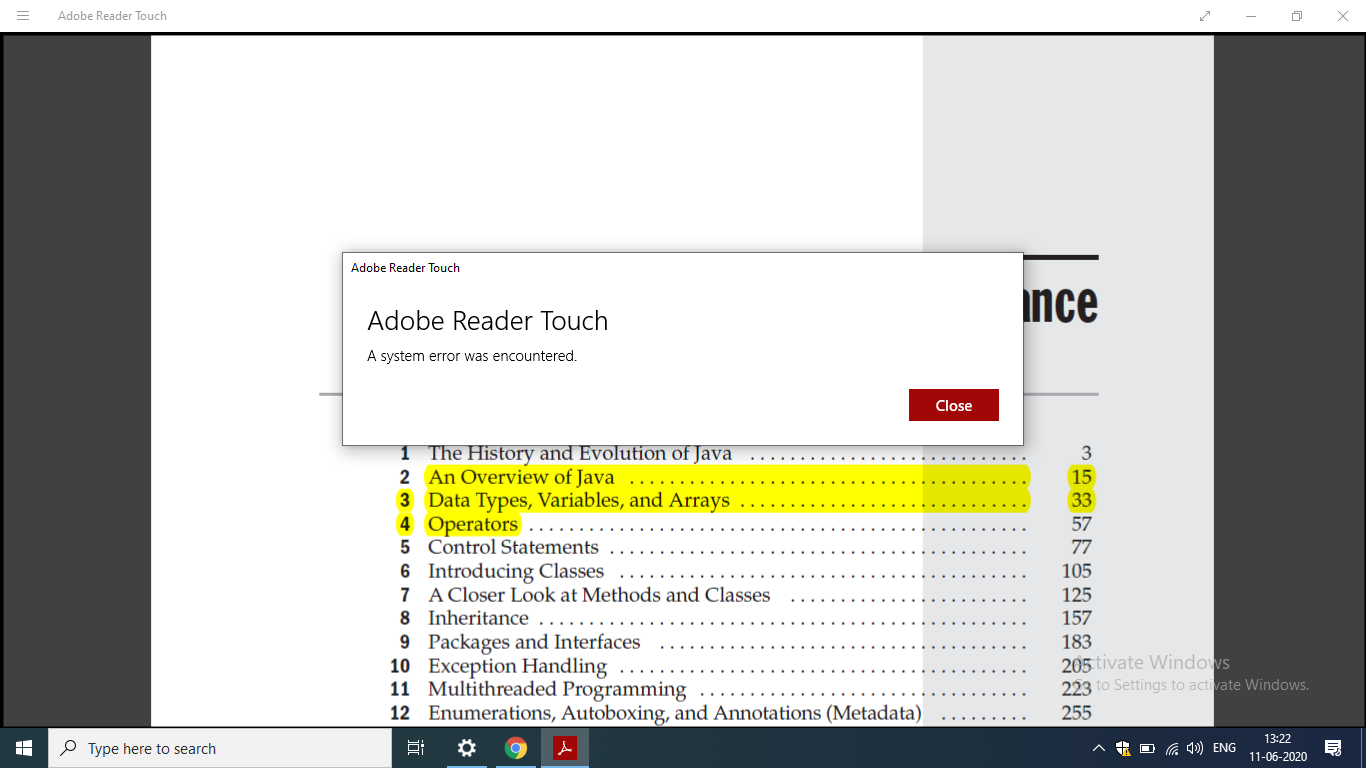The width and height of the screenshot is (1366, 768).
Task: Close the system error dialog
Action: point(952,405)
